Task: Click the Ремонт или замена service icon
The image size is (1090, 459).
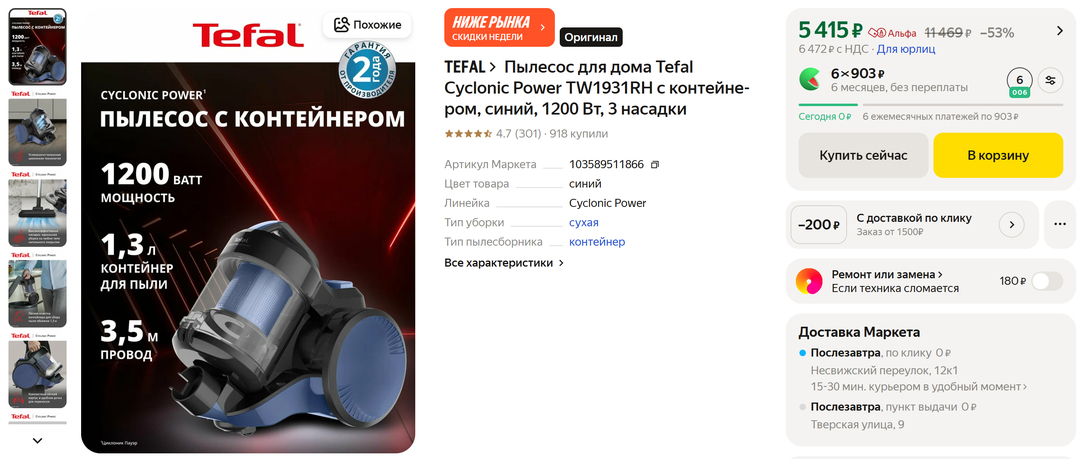Action: click(x=809, y=282)
